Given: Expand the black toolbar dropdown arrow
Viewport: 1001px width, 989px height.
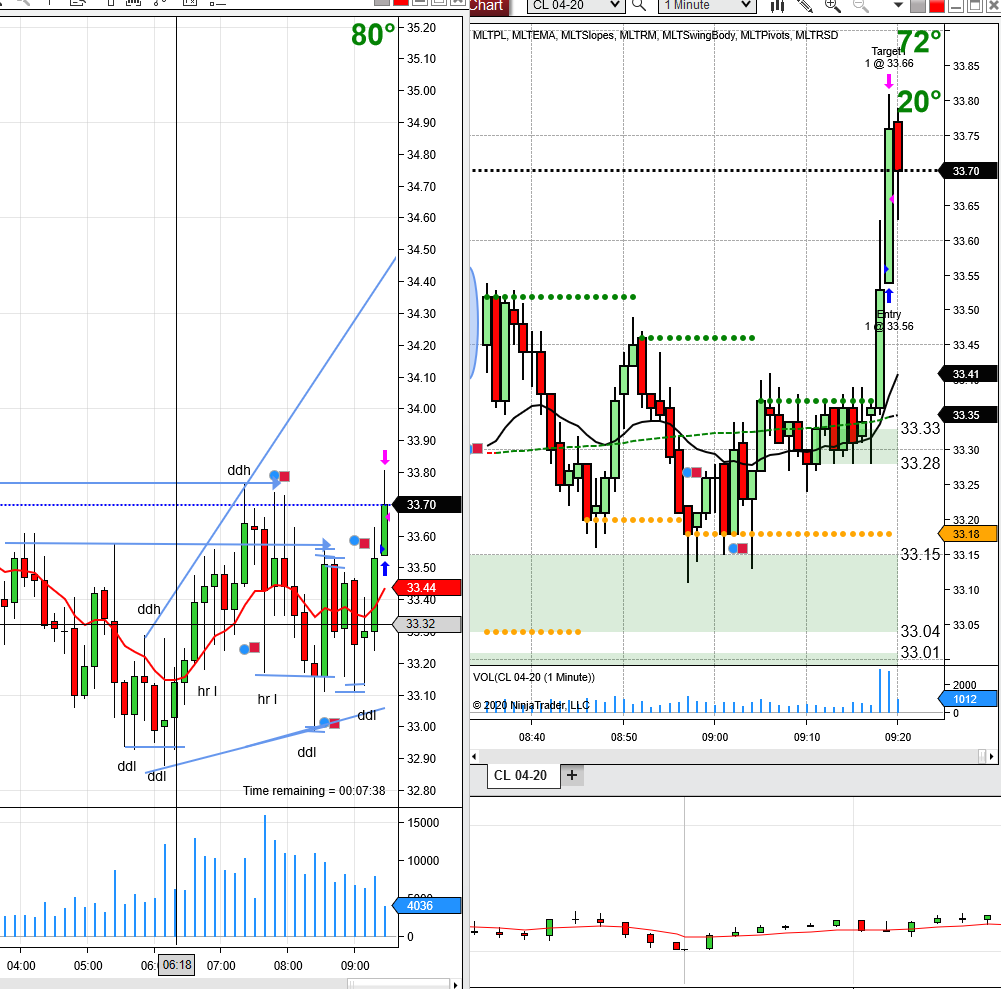Looking at the screenshot, I should tap(898, 6).
